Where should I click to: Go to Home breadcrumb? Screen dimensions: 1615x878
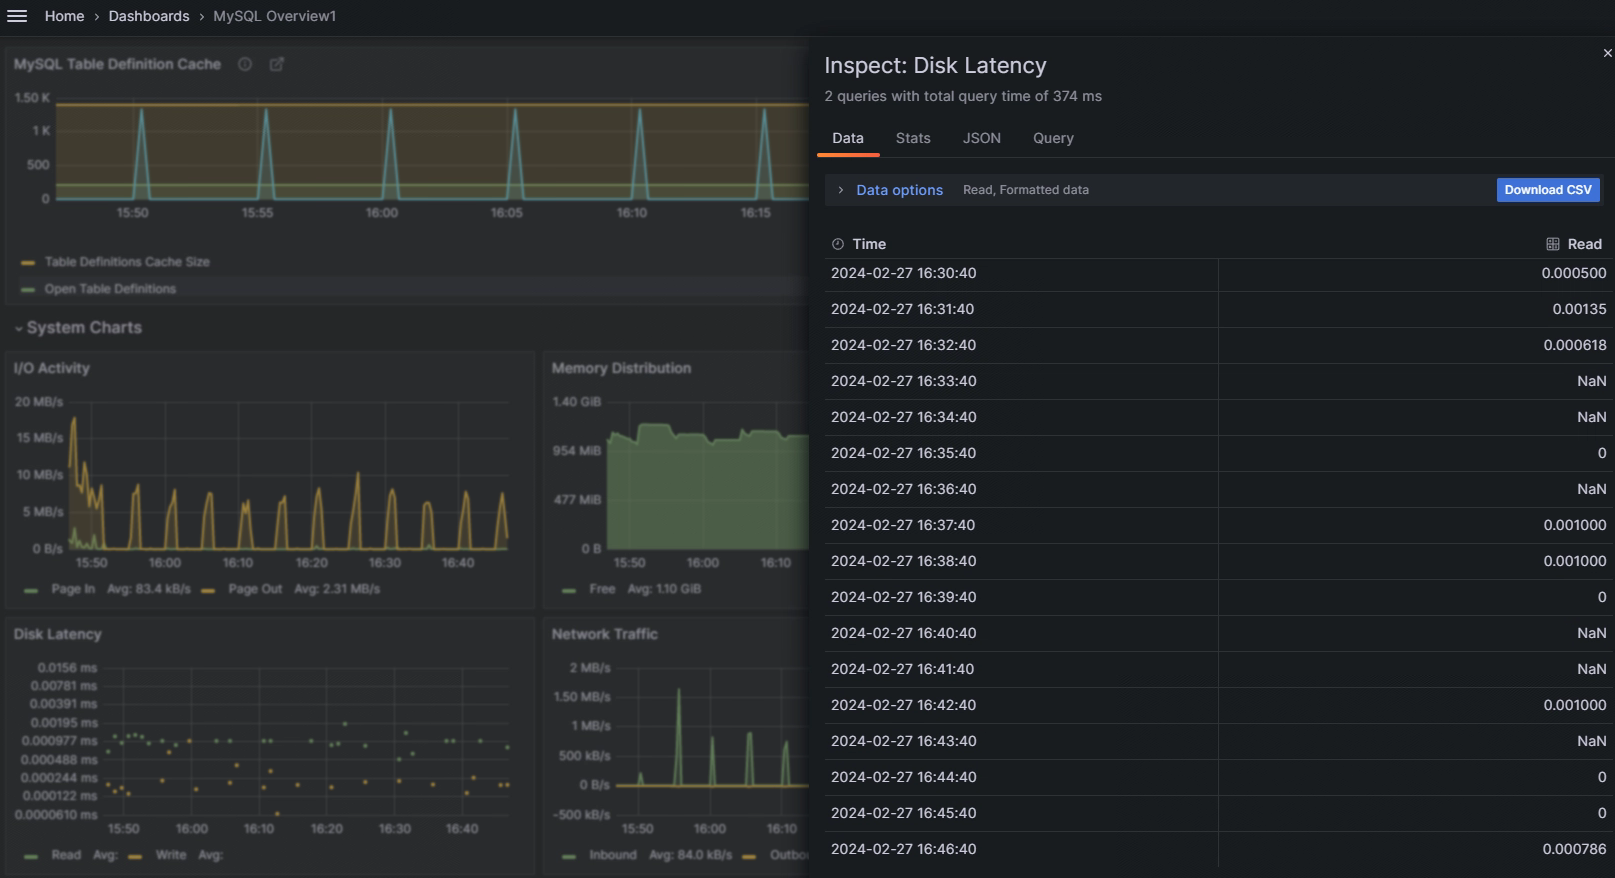coord(64,16)
